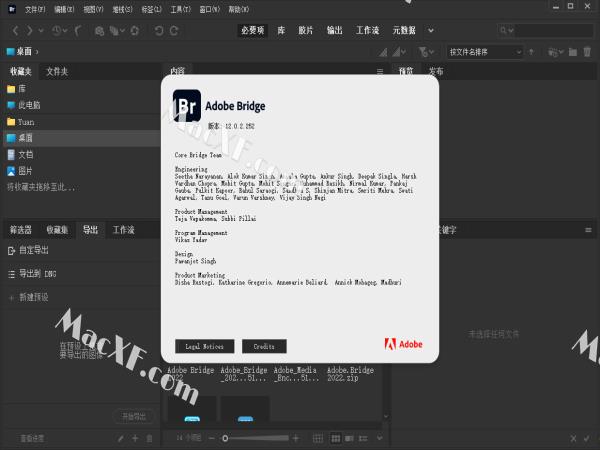The width and height of the screenshot is (600, 450).
Task: Go forward with the right arrow icon
Action: click(29, 30)
